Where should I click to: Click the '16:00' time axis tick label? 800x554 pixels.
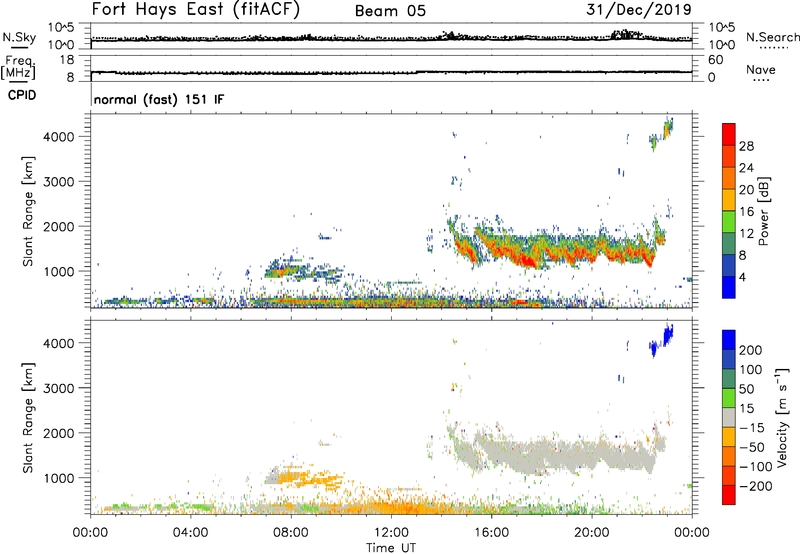point(491,533)
